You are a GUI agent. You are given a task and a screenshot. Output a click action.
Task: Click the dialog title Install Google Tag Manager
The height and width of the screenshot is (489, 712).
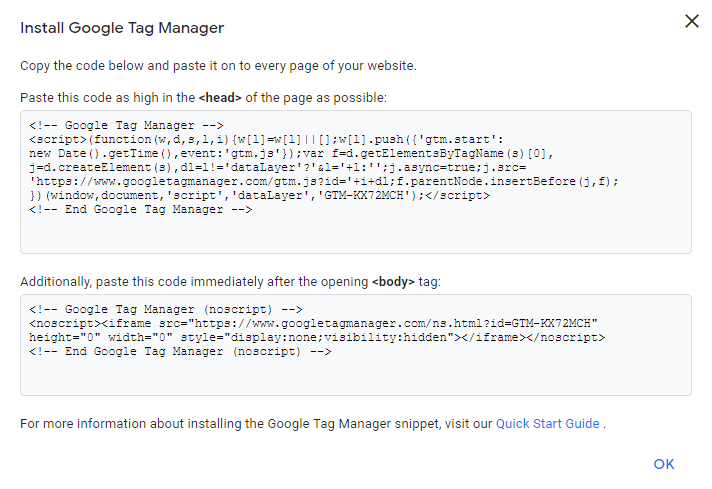click(x=122, y=27)
